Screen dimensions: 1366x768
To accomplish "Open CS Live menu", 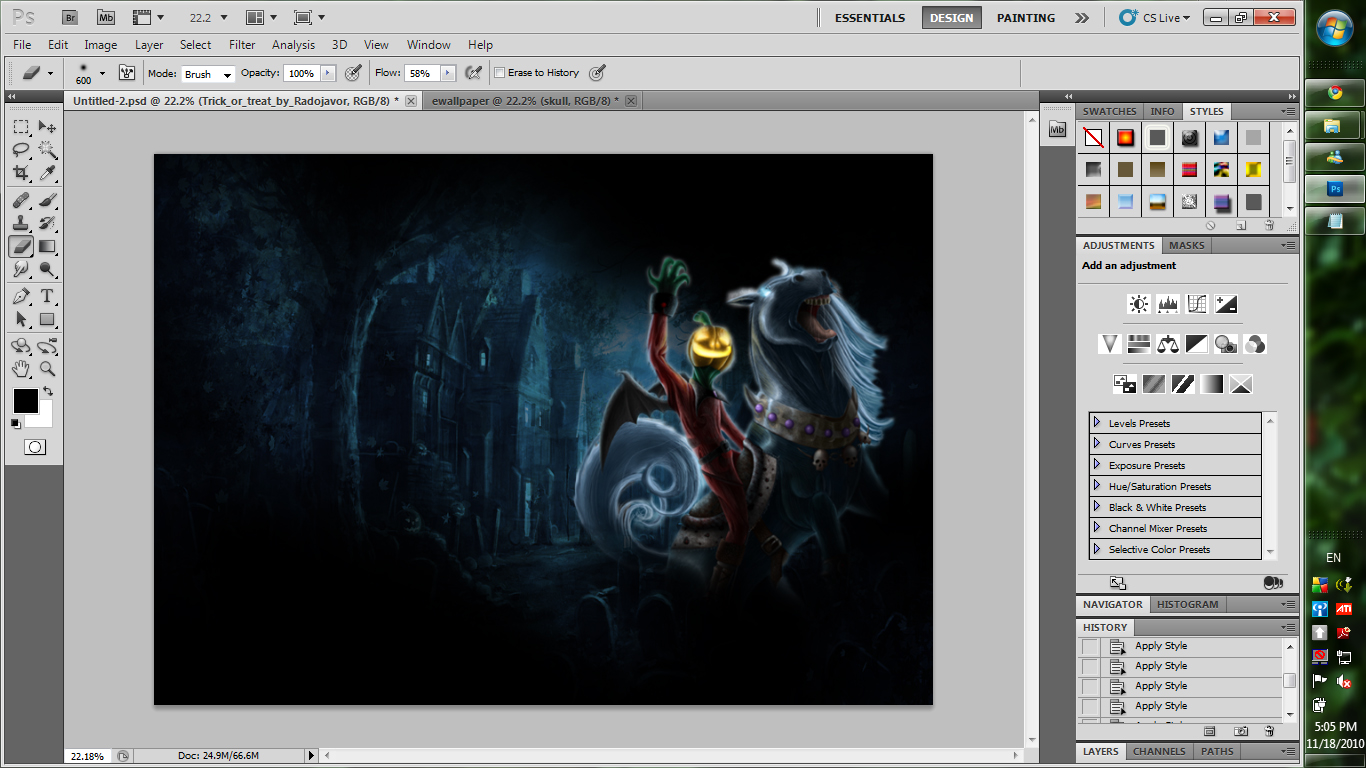I will point(1155,18).
